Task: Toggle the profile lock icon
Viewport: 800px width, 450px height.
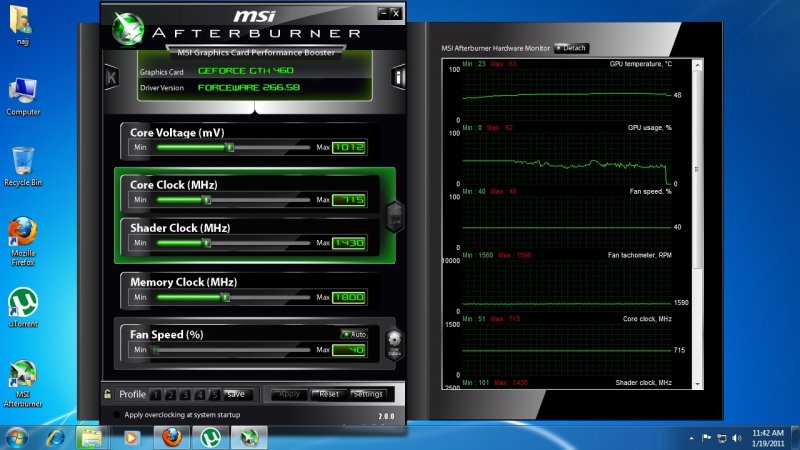Action: point(108,394)
